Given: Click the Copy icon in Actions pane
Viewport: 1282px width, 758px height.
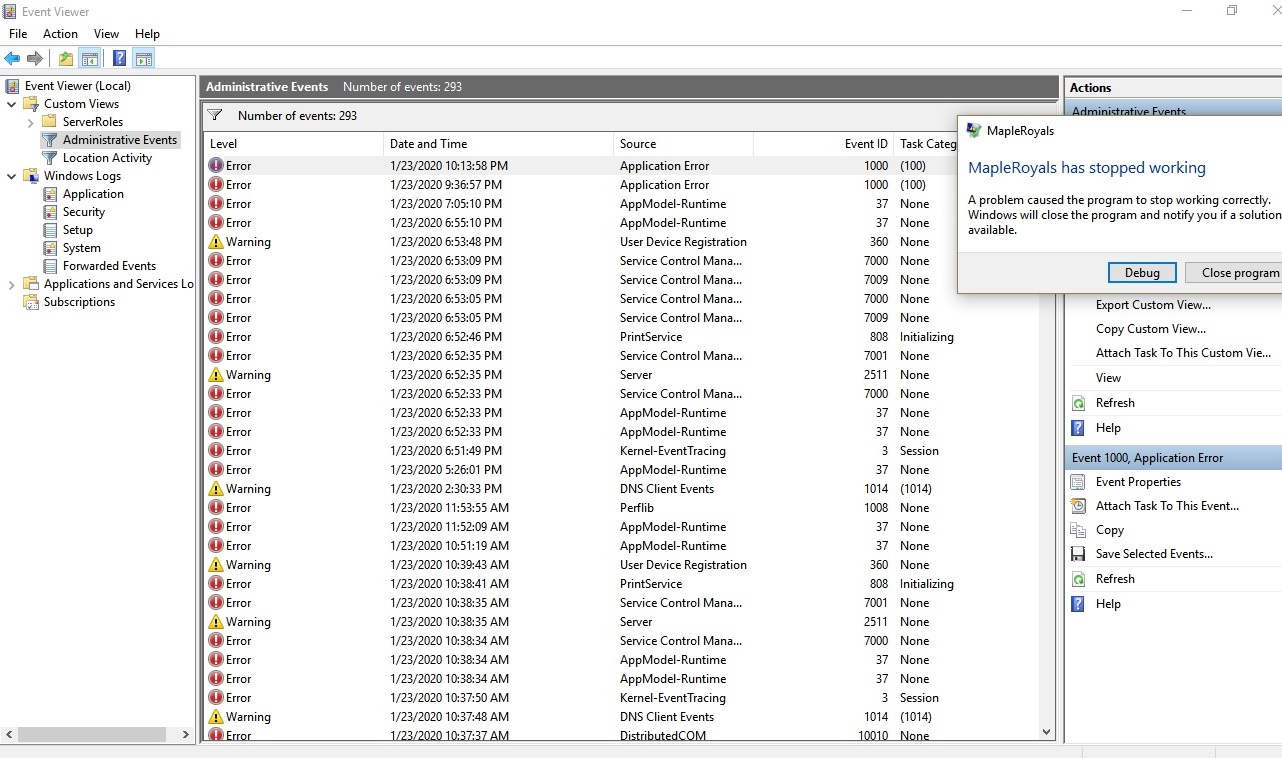Looking at the screenshot, I should 1078,530.
